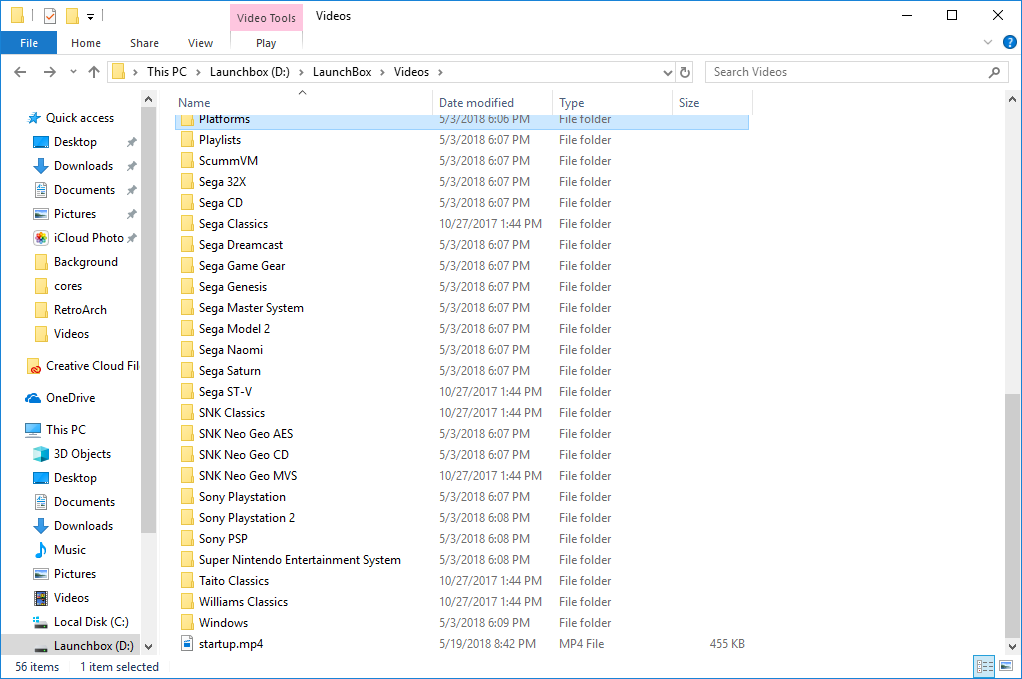The image size is (1022, 679).
Task: Switch to the Home ribbon tab
Action: pos(86,43)
